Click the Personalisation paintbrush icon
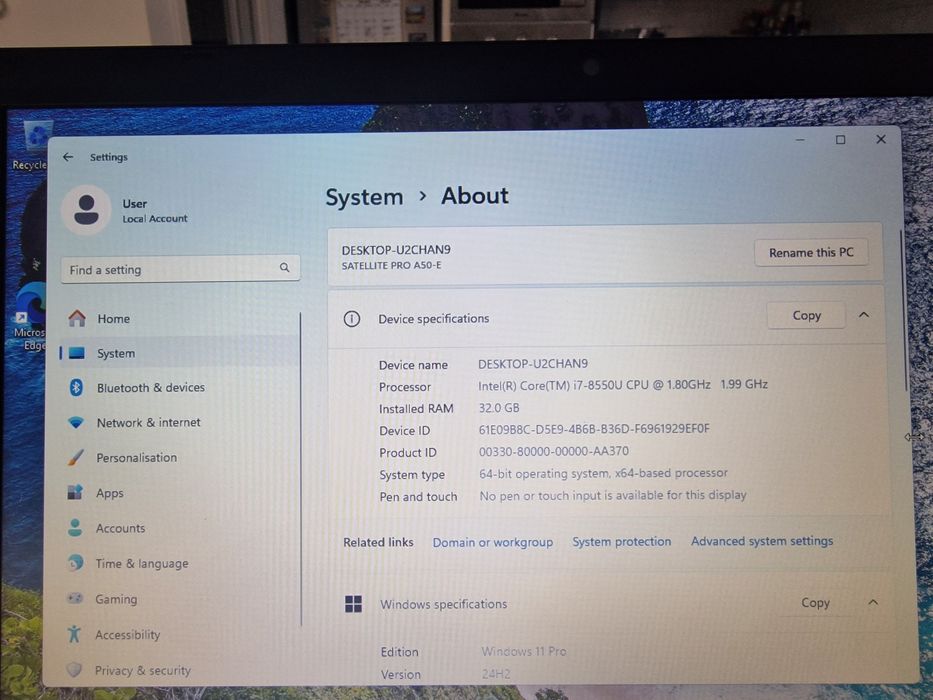The width and height of the screenshot is (933, 700). tap(76, 457)
